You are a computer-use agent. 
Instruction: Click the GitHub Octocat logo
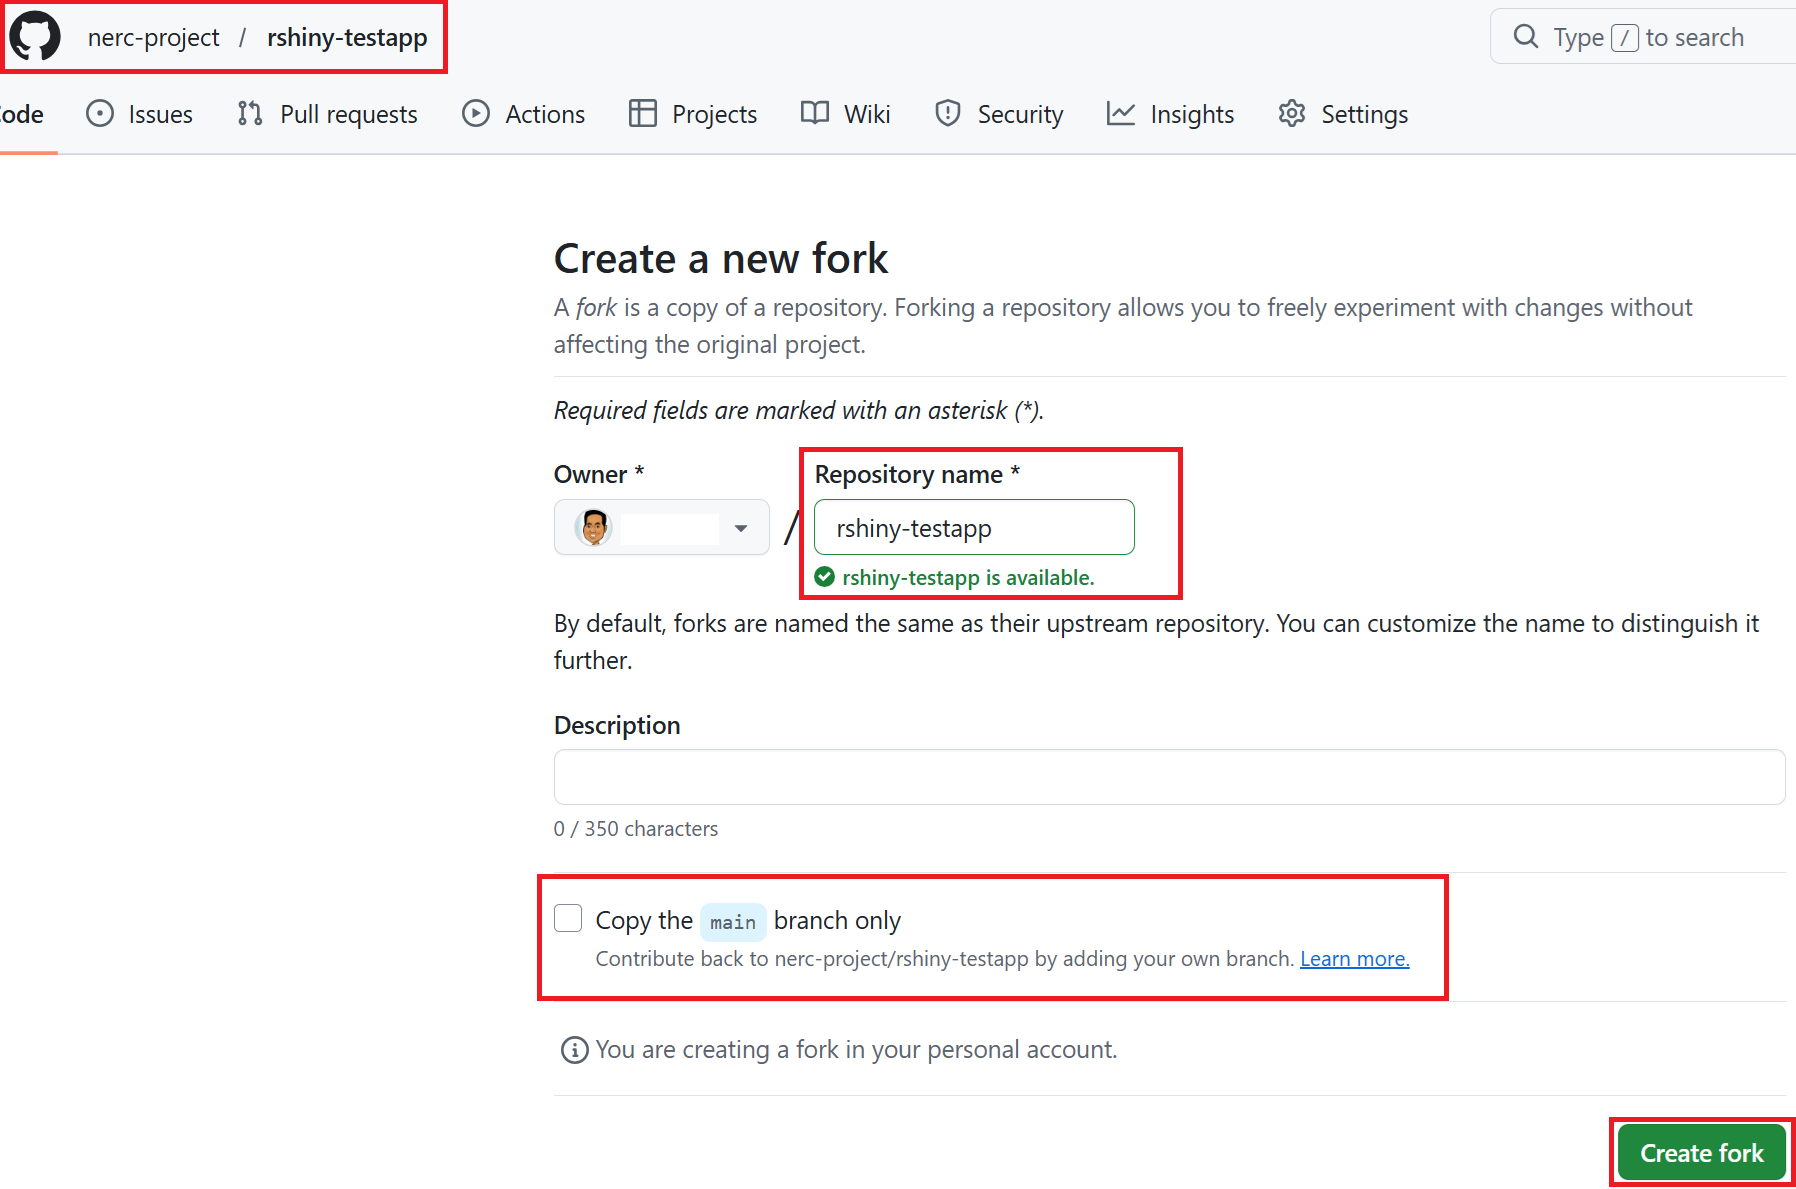coord(35,37)
